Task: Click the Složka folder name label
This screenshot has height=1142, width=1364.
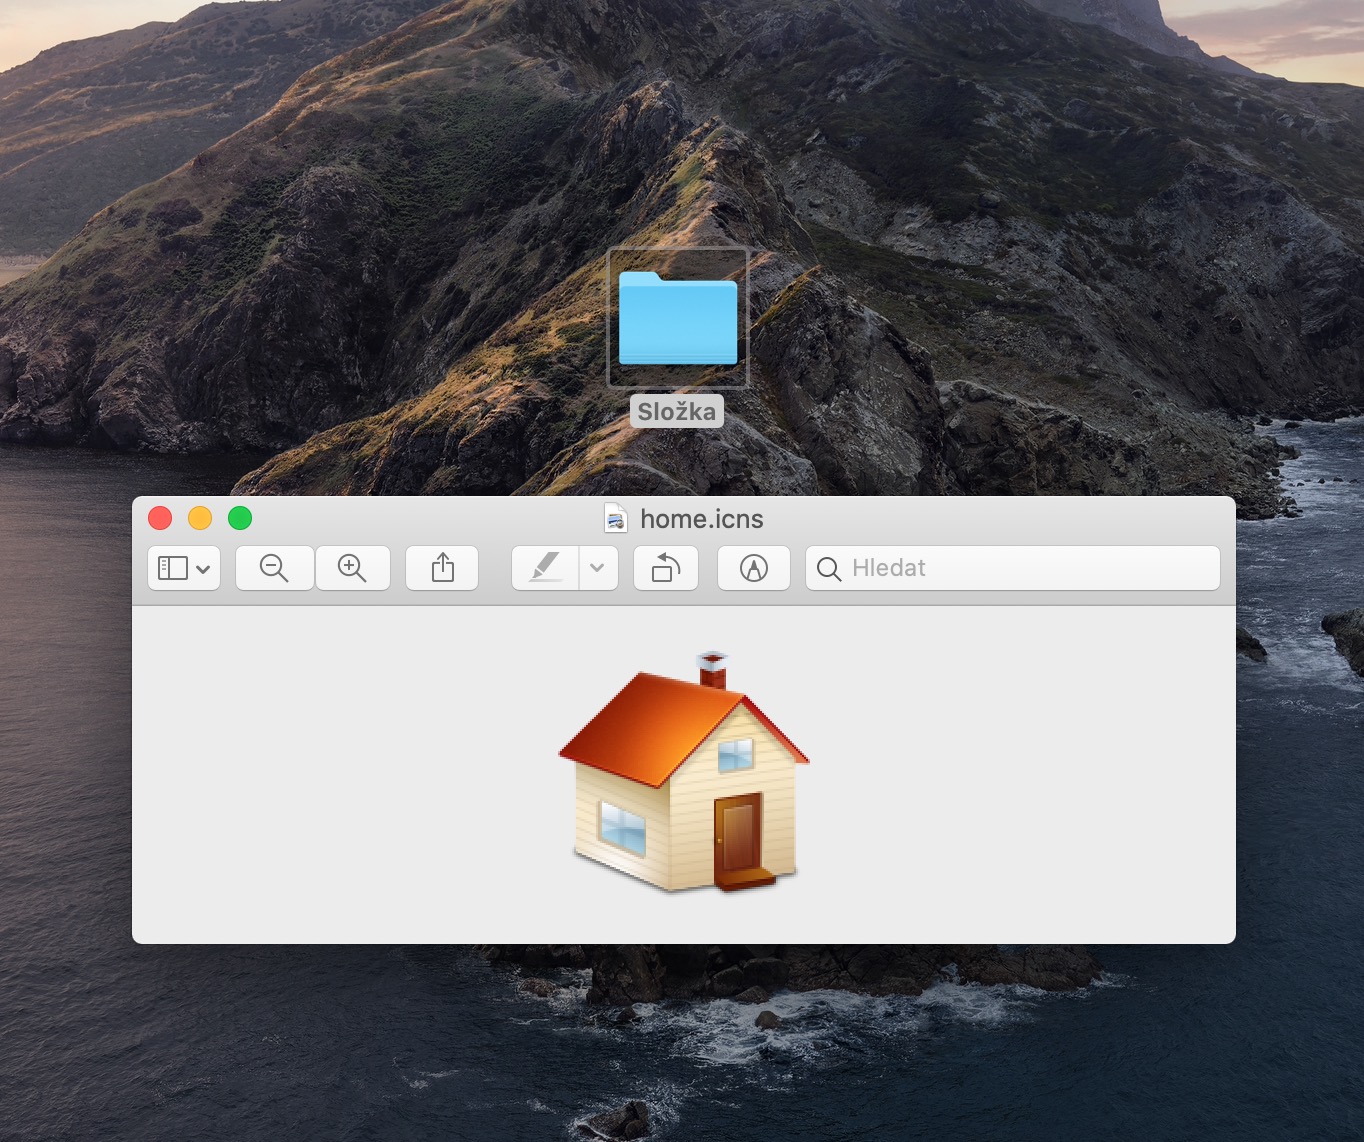Action: 677,411
